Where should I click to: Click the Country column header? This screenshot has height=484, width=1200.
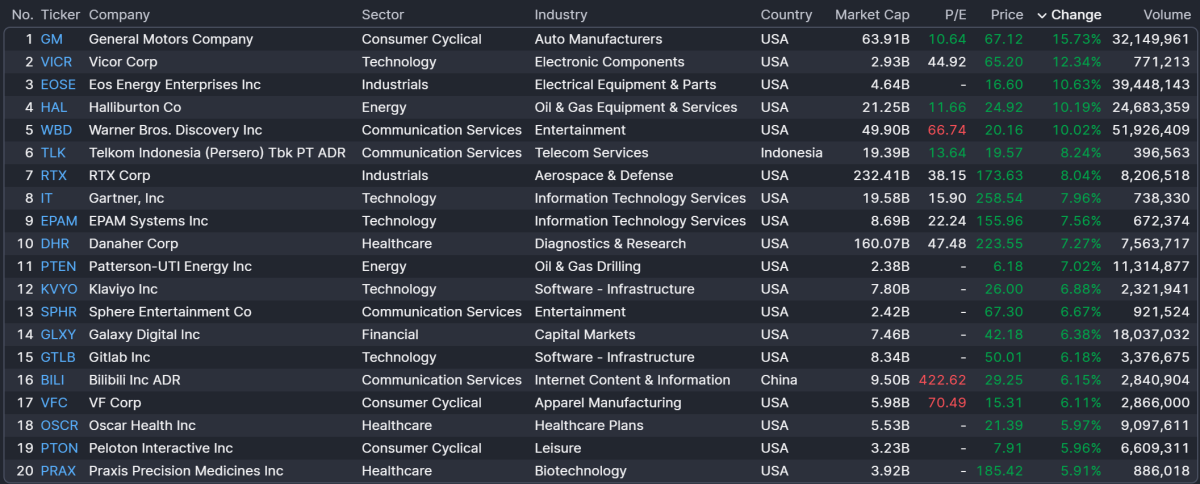tap(786, 15)
